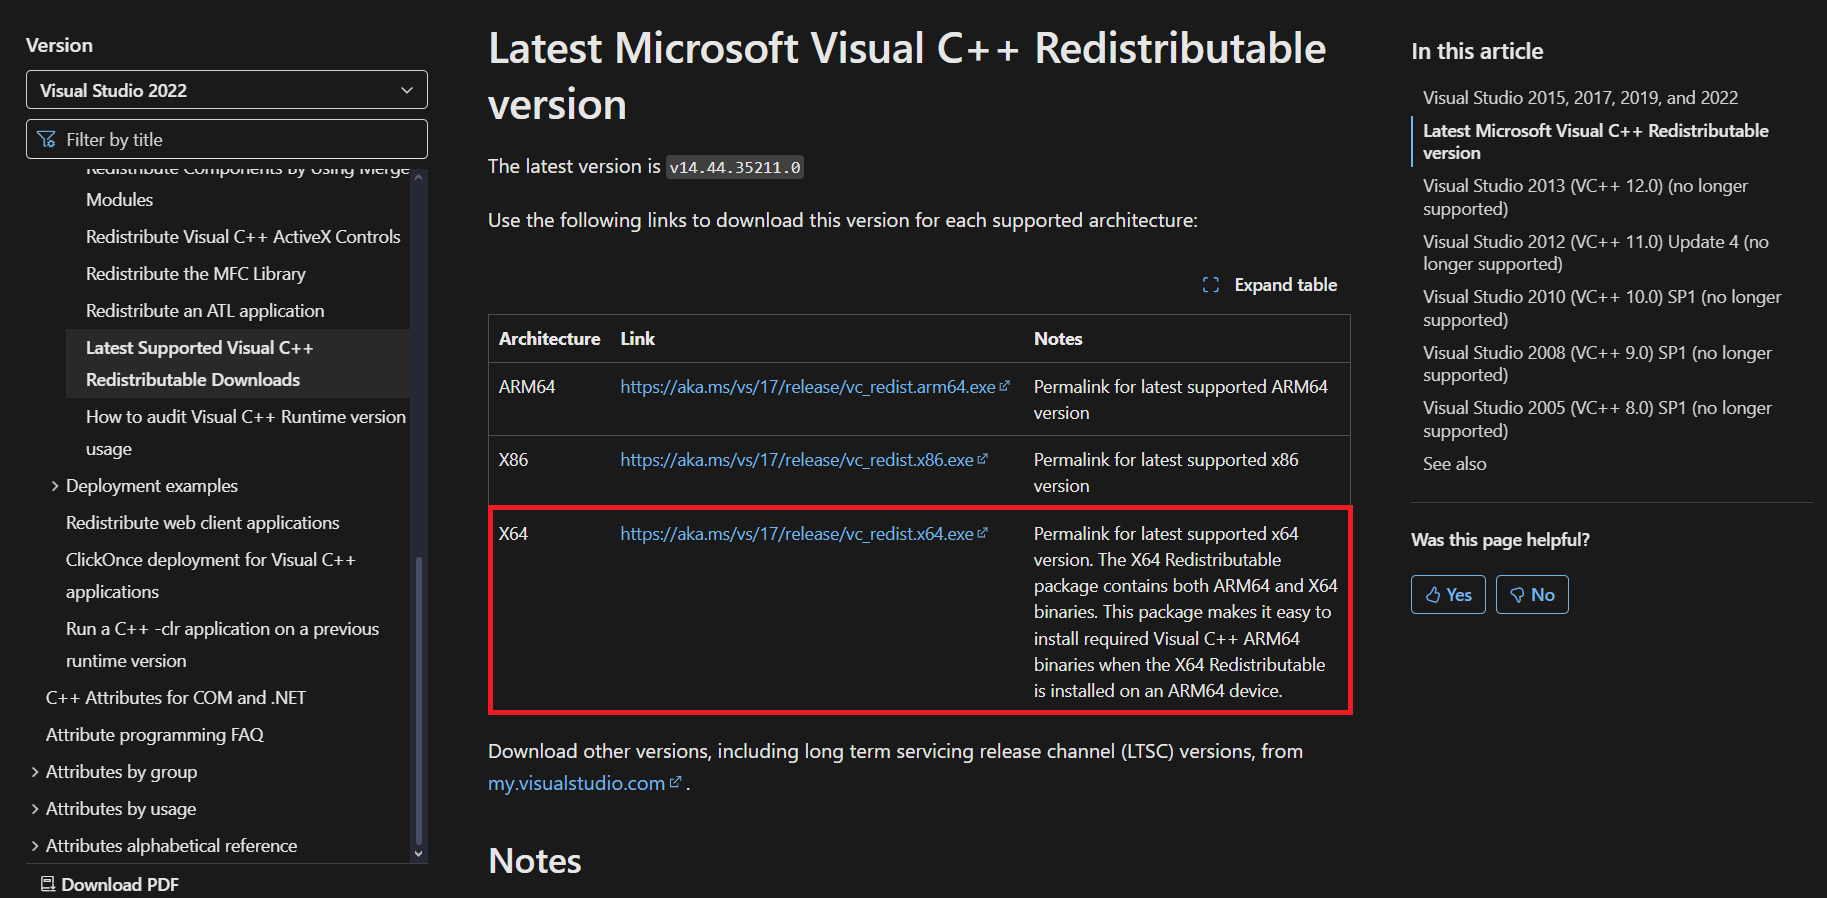
Task: Jump to Visual Studio 2013 (VC++ 12.0) section
Action: [x=1585, y=197]
